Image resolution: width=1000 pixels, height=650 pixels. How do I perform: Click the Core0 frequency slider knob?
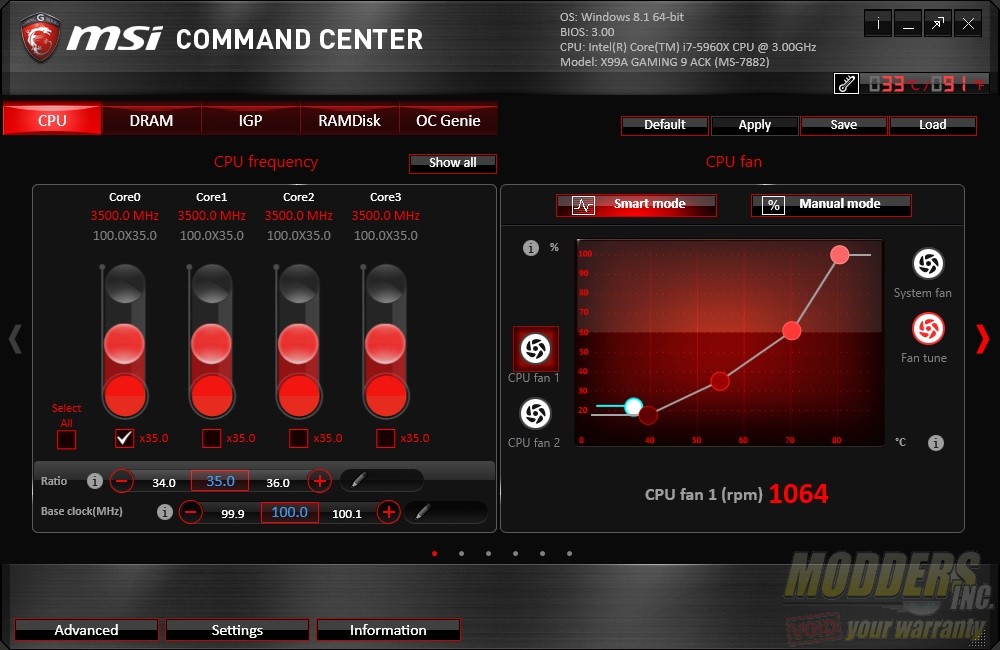click(x=124, y=344)
